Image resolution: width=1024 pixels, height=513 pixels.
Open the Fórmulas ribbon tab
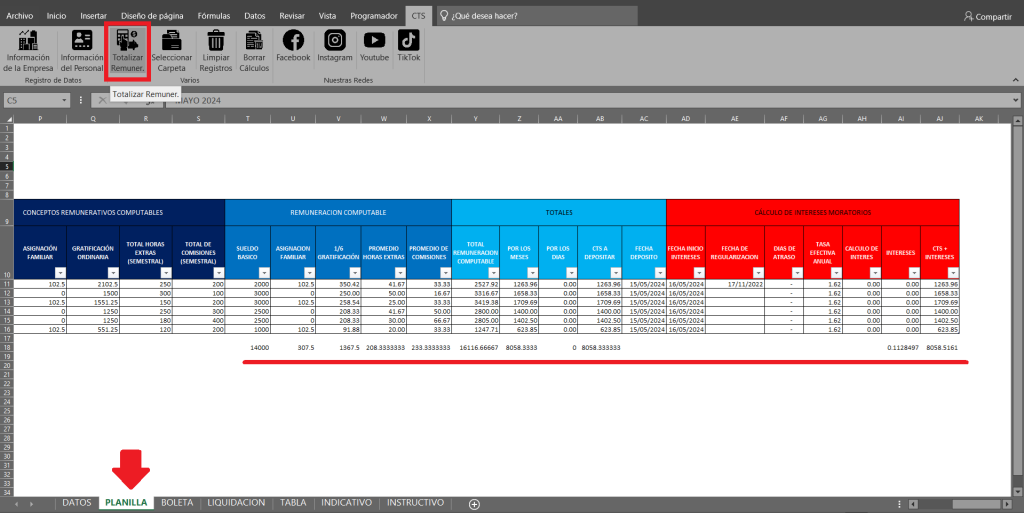click(214, 16)
